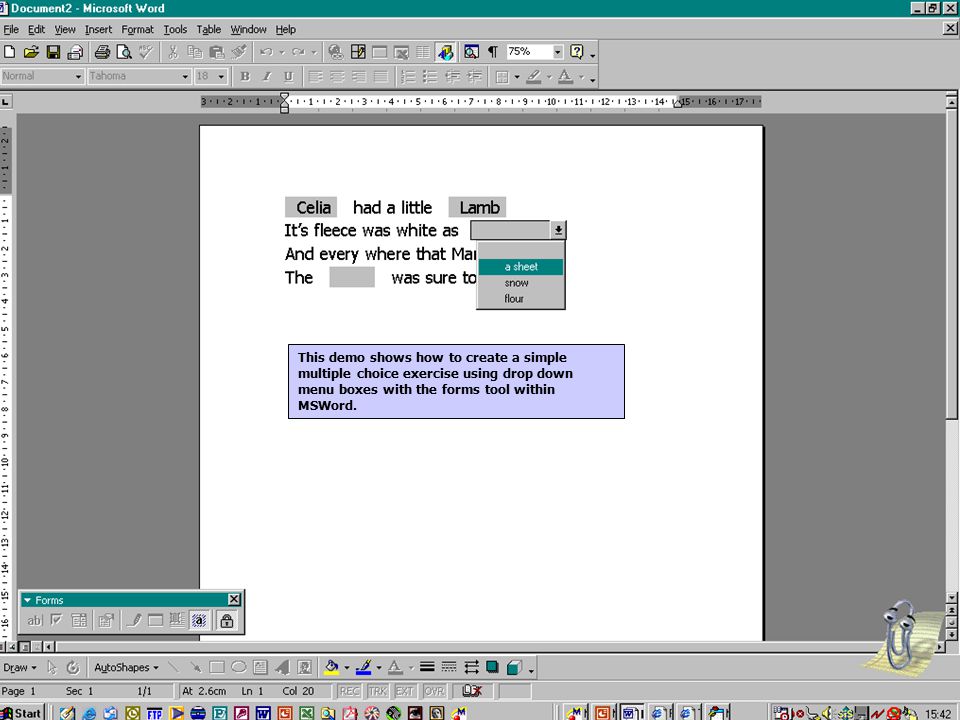Open a file with the Open folder icon
This screenshot has height=720, width=960.
(31, 52)
